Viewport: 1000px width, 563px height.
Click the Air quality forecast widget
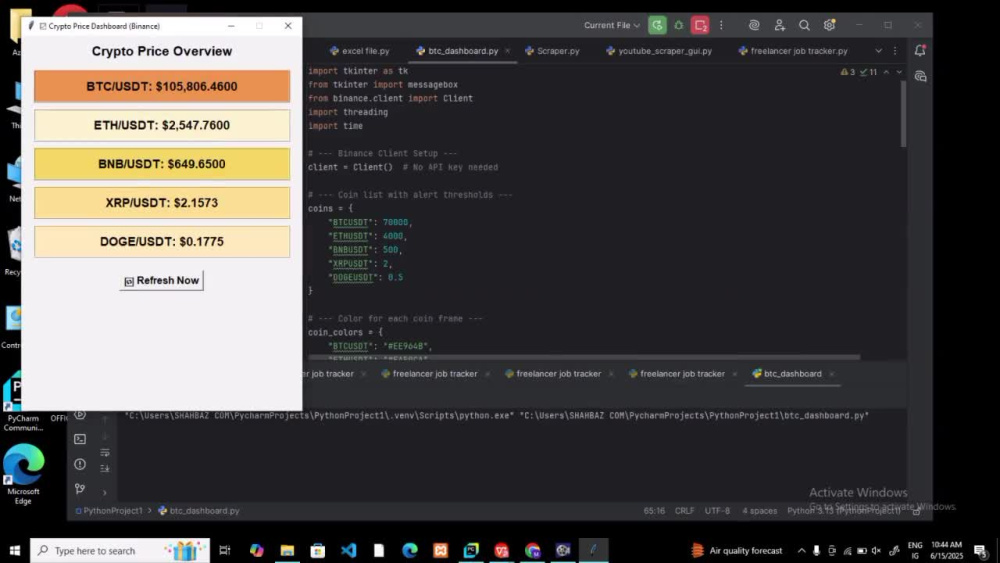pyautogui.click(x=737, y=550)
